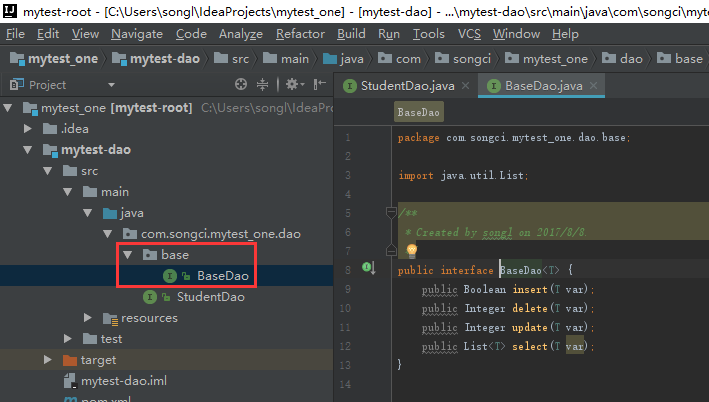709x402 pixels.
Task: Click the interface icon beside StudentDao in tree
Action: pos(150,297)
